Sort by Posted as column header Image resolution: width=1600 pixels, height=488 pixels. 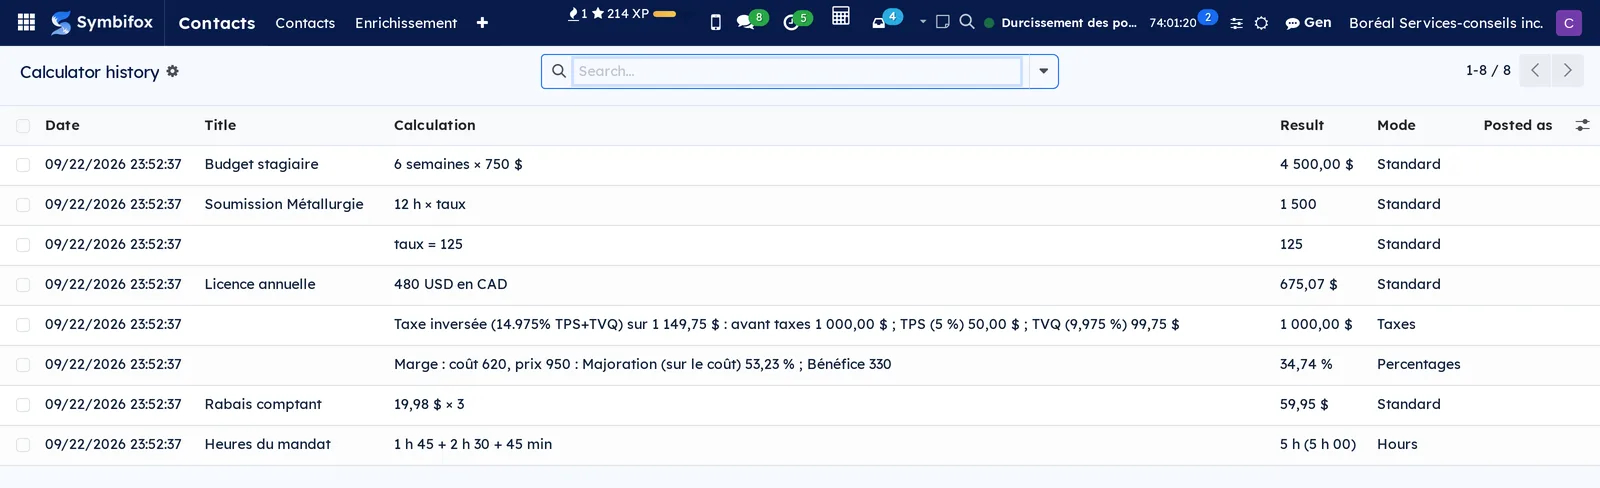1518,125
